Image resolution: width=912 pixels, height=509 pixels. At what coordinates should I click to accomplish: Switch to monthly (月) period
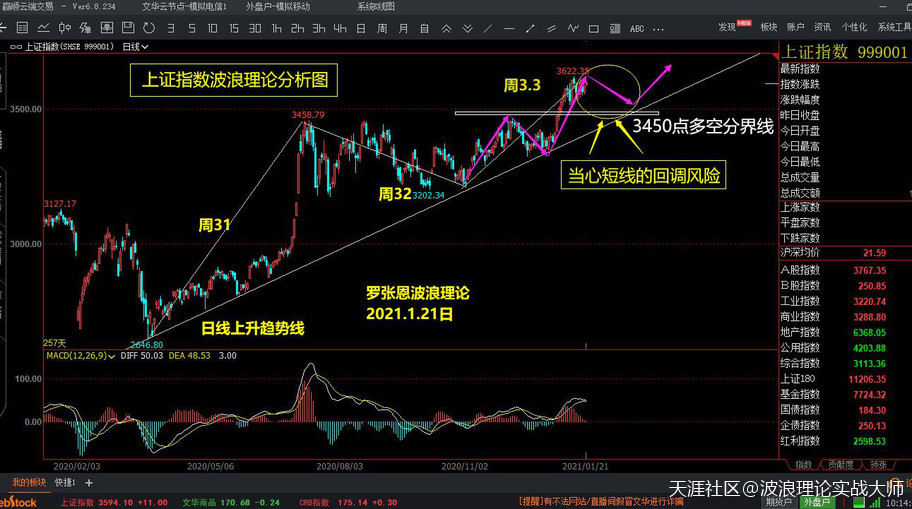403,28
